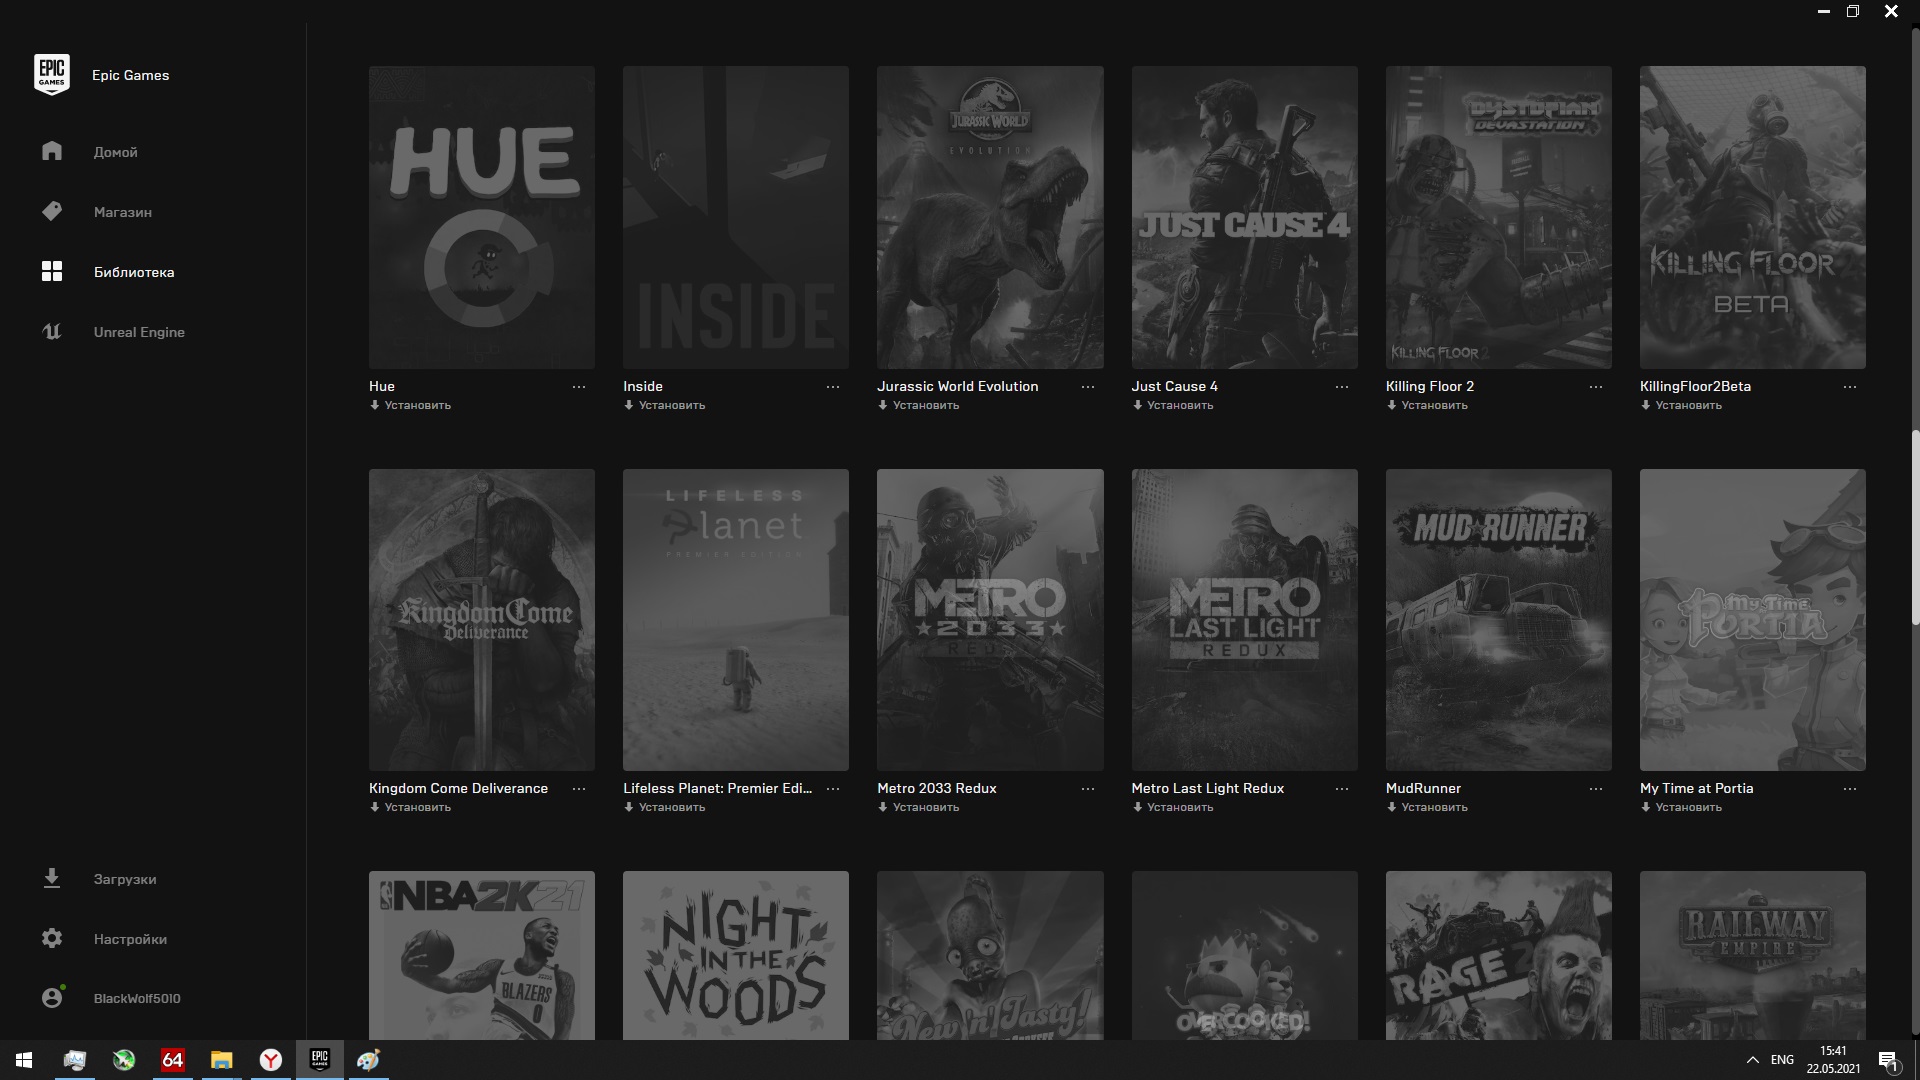Image resolution: width=1920 pixels, height=1080 pixels.
Task: Open the Hue game cover
Action: pos(482,217)
